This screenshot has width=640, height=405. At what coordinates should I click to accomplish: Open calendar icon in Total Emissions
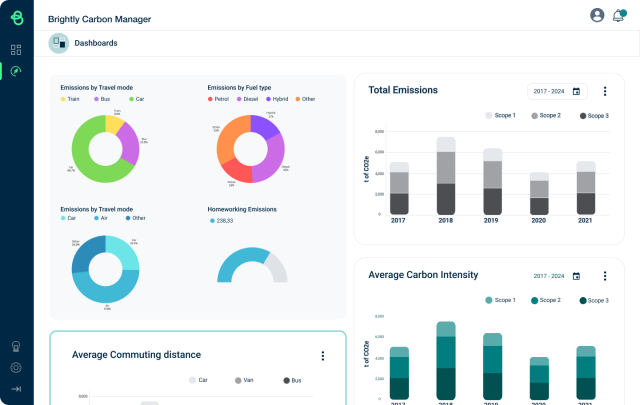pyautogui.click(x=576, y=91)
